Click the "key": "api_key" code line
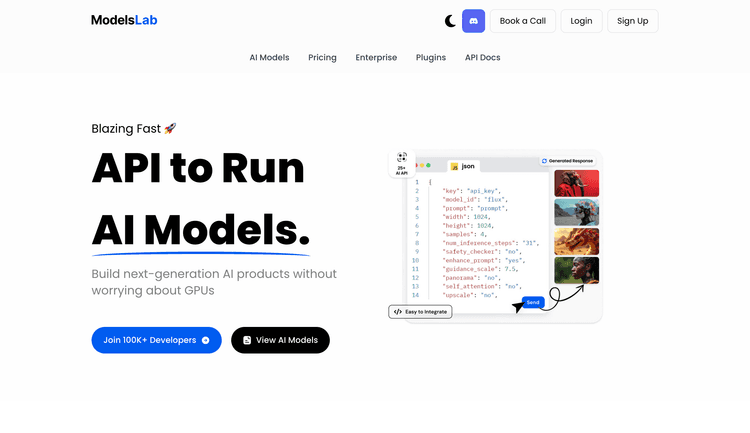 coord(471,191)
